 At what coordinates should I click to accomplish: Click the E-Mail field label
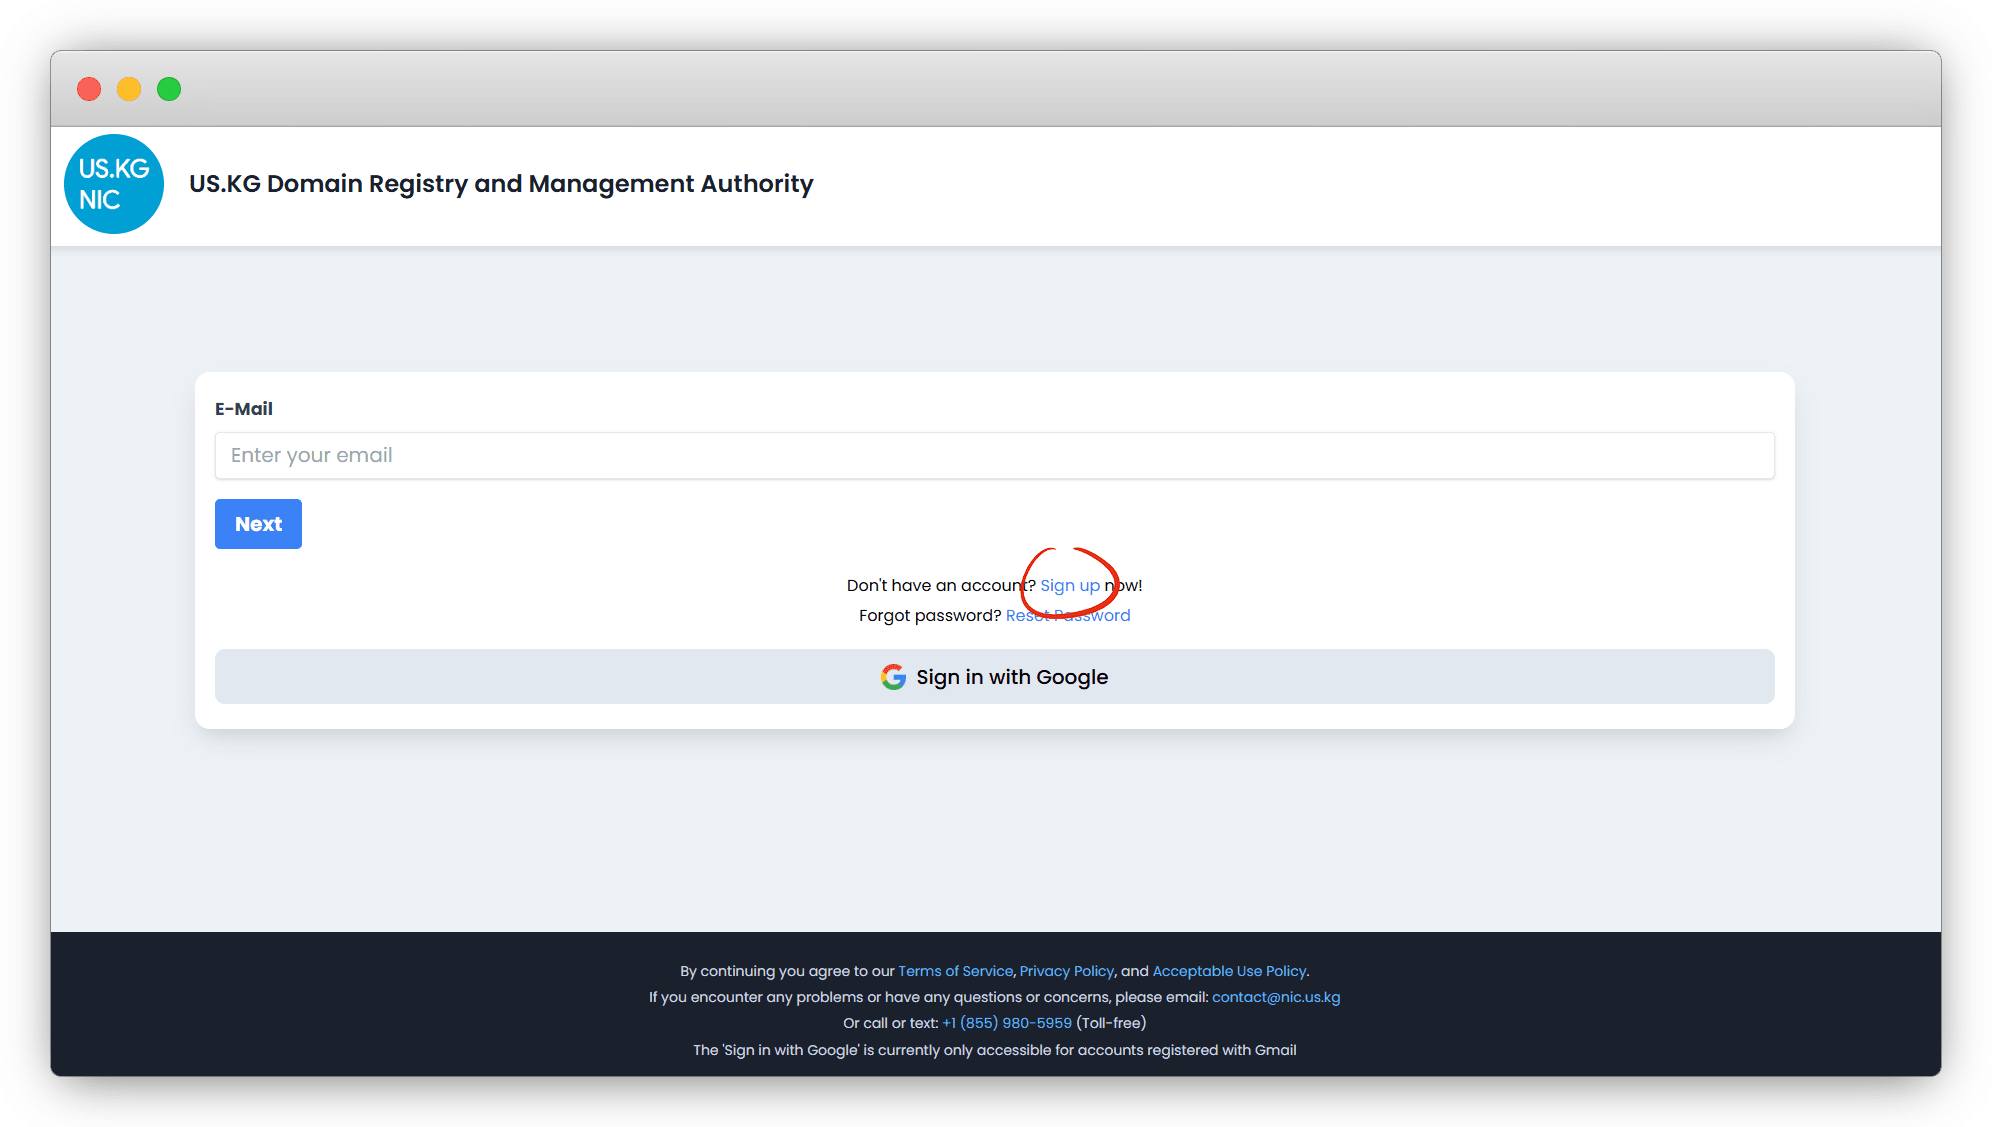[x=244, y=409]
